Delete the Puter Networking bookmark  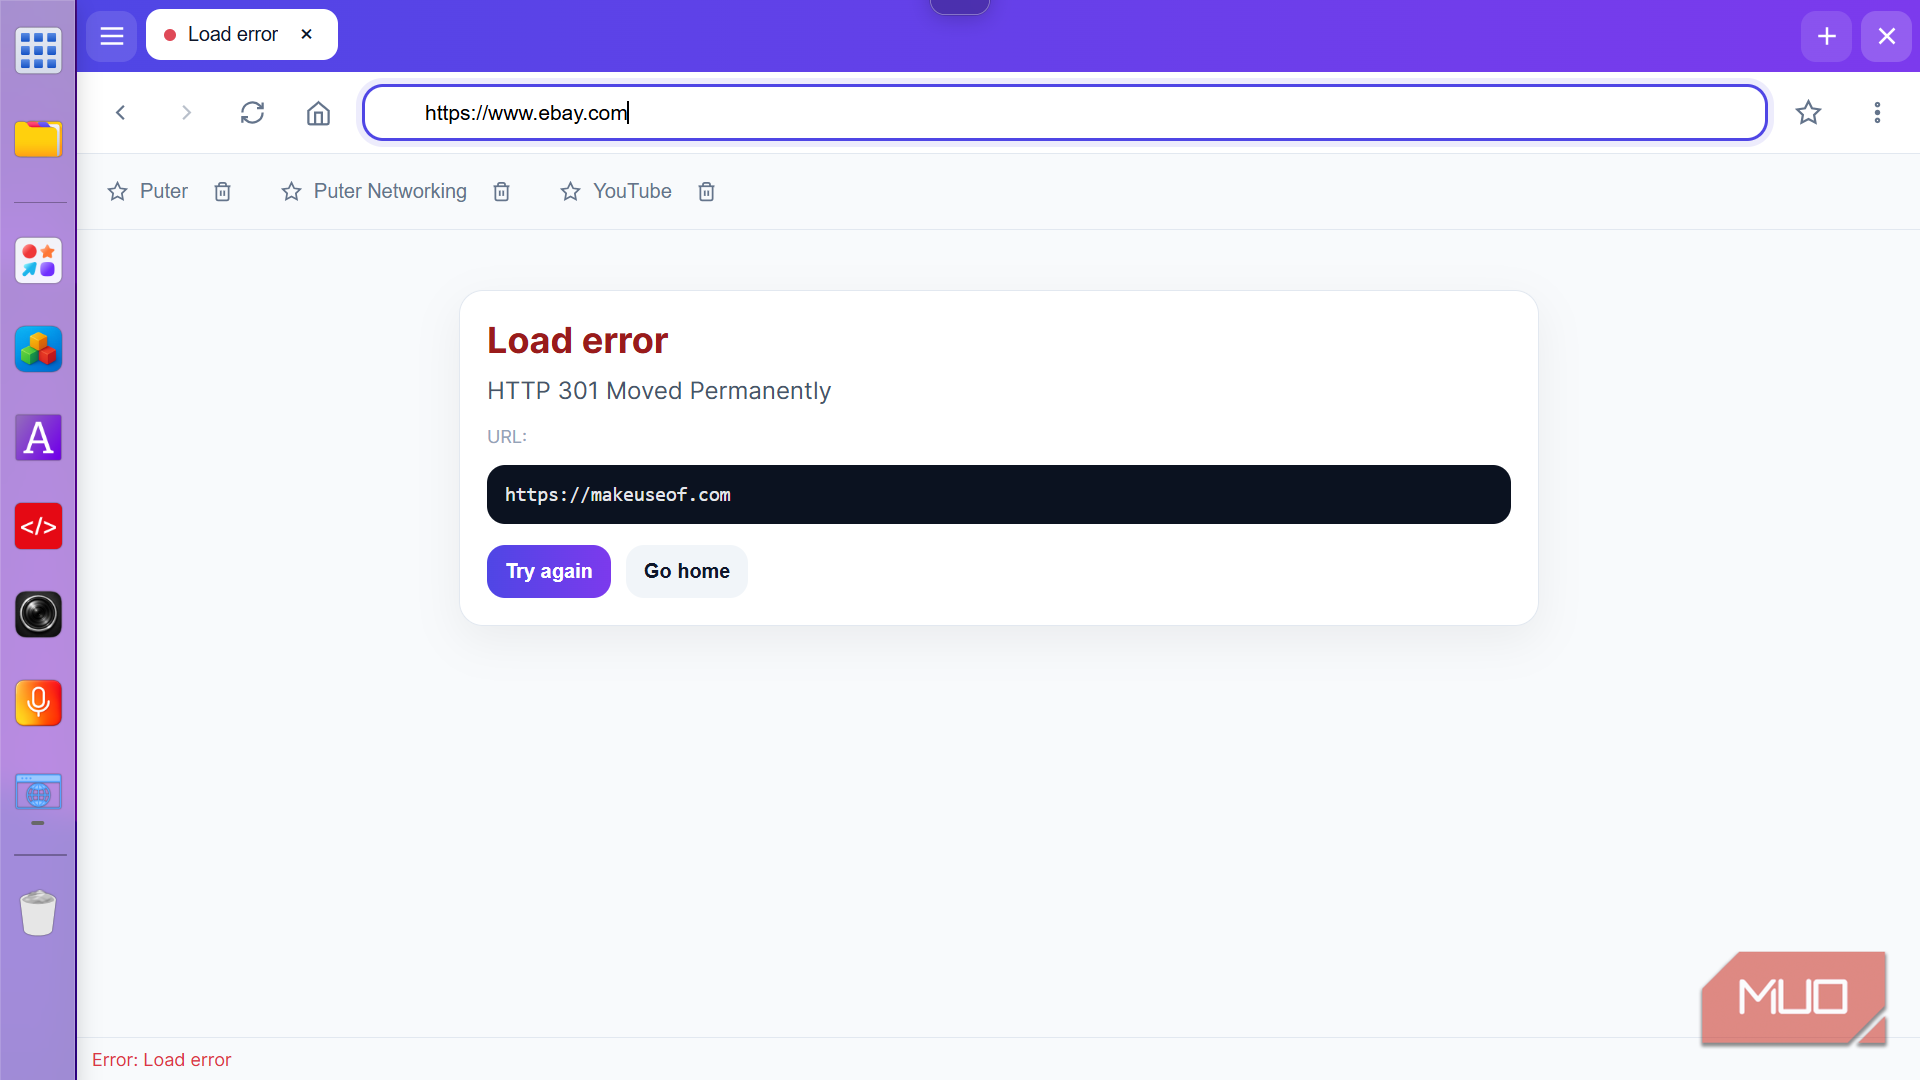502,192
